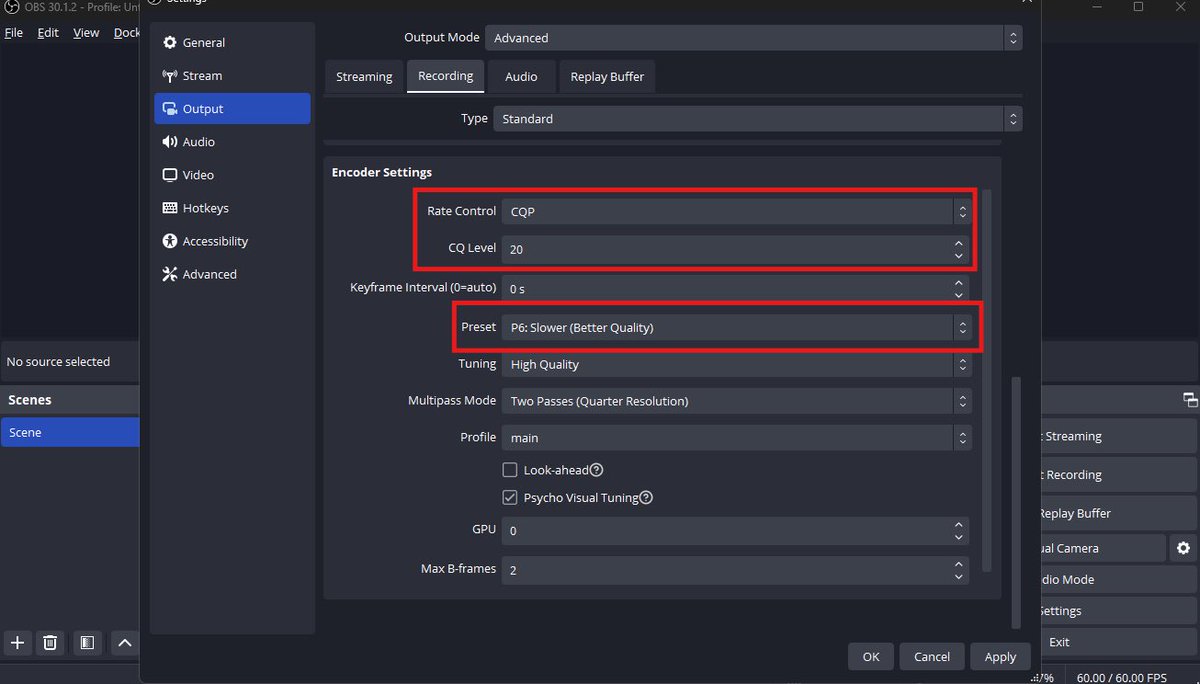Select the Stream settings section
Viewport: 1200px width, 684px height.
tap(201, 75)
